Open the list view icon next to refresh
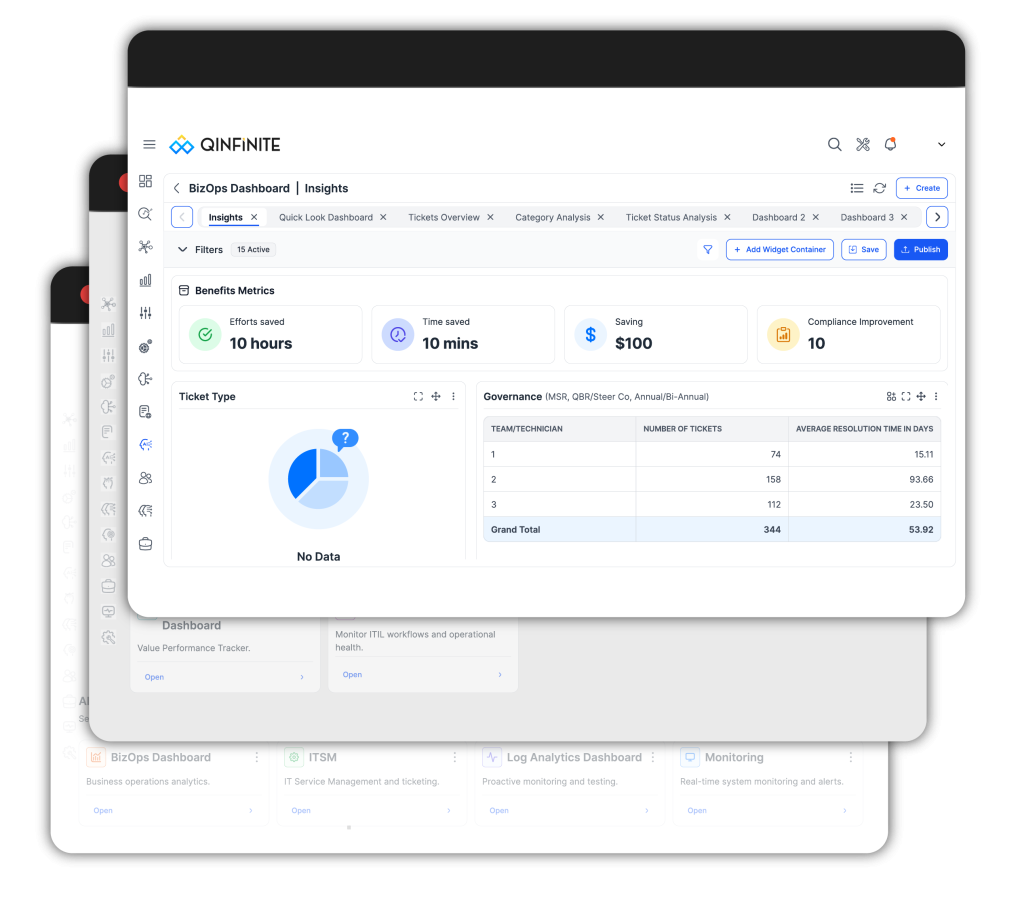 tap(857, 188)
